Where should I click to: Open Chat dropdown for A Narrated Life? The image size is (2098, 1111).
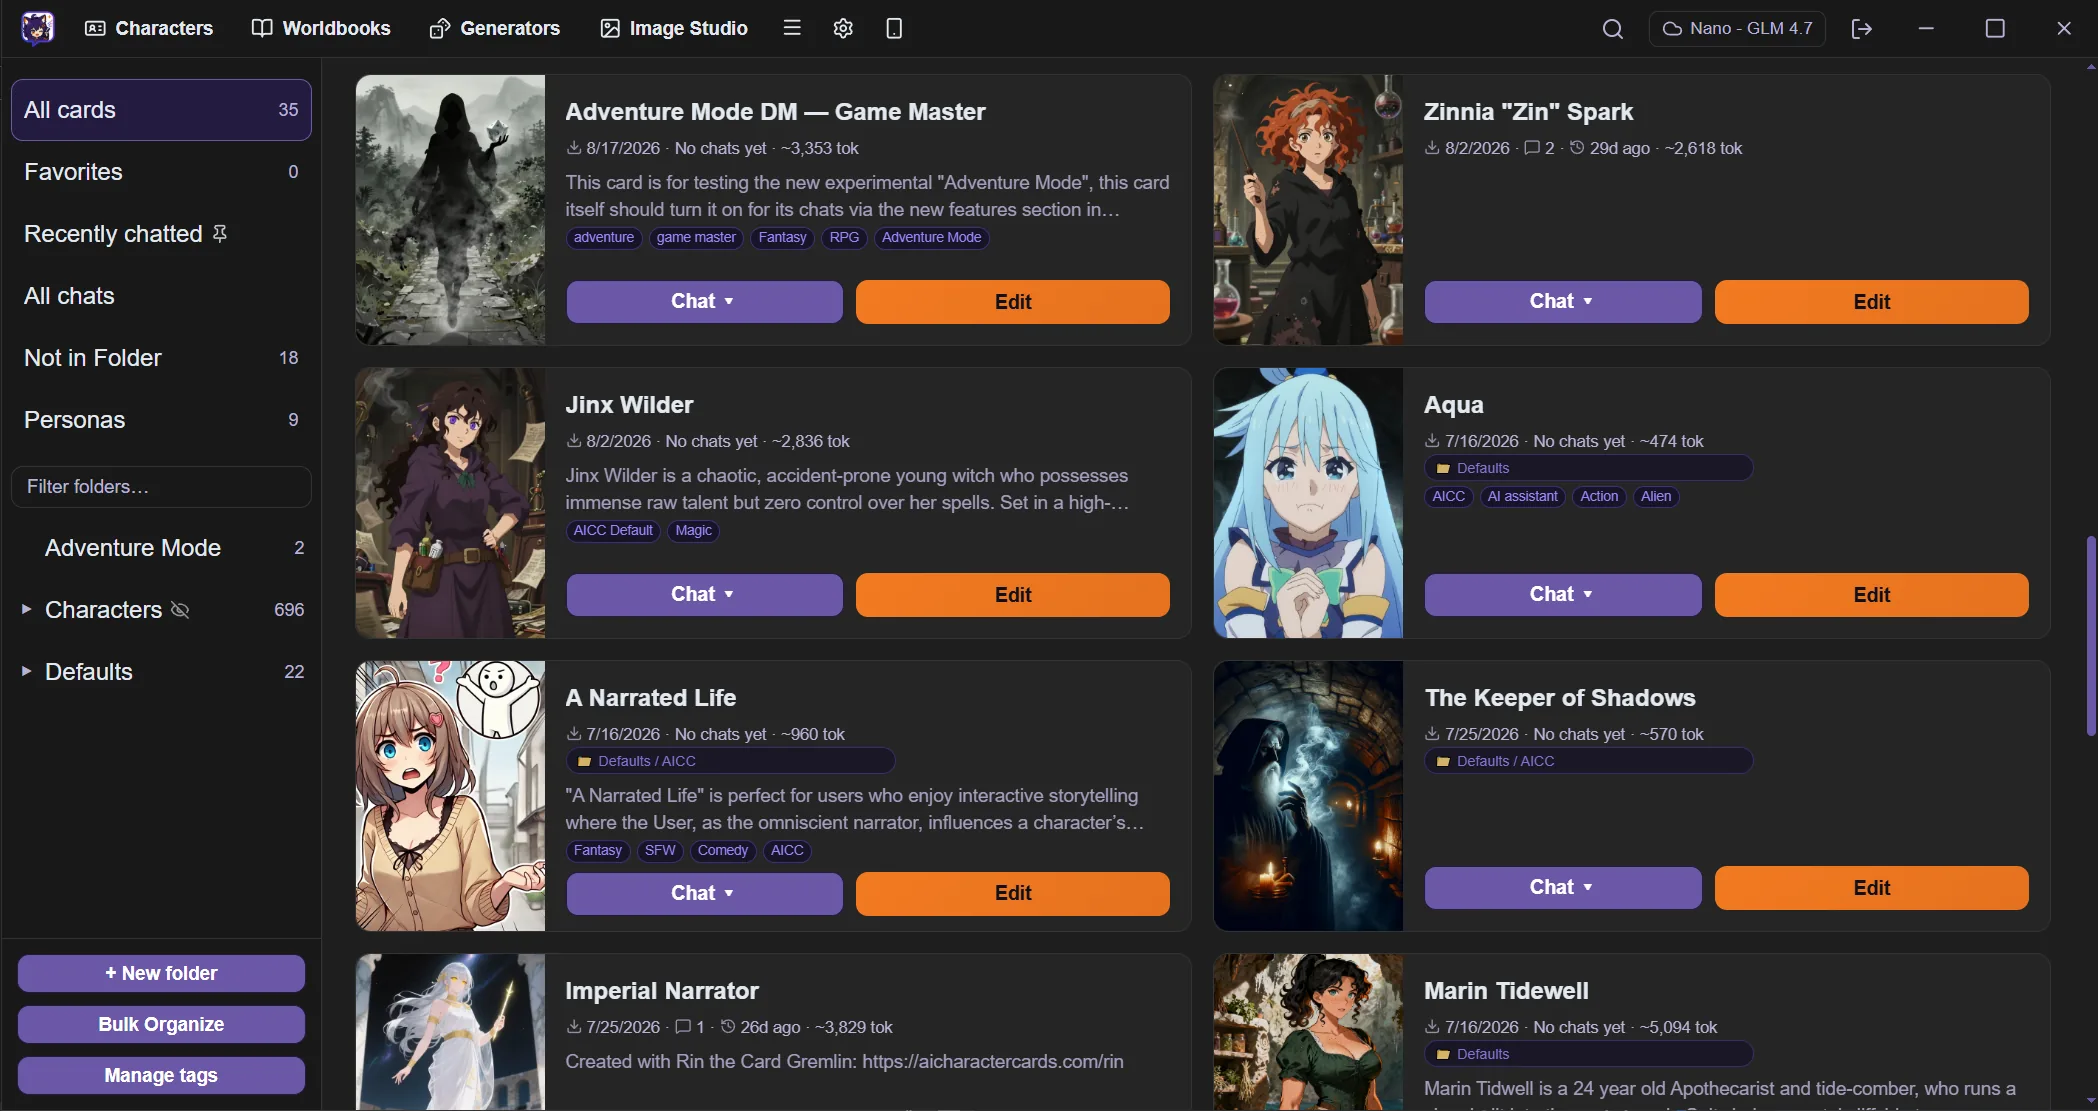coord(704,893)
